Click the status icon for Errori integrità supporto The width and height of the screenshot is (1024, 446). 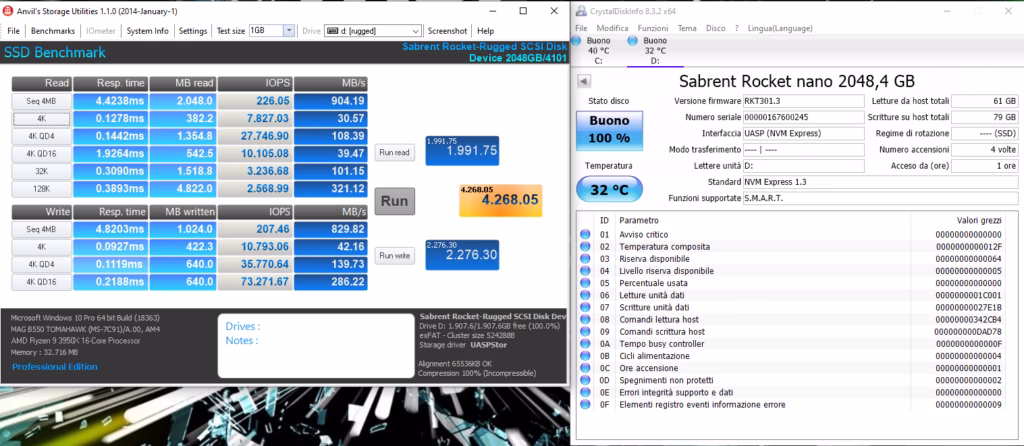coord(585,392)
